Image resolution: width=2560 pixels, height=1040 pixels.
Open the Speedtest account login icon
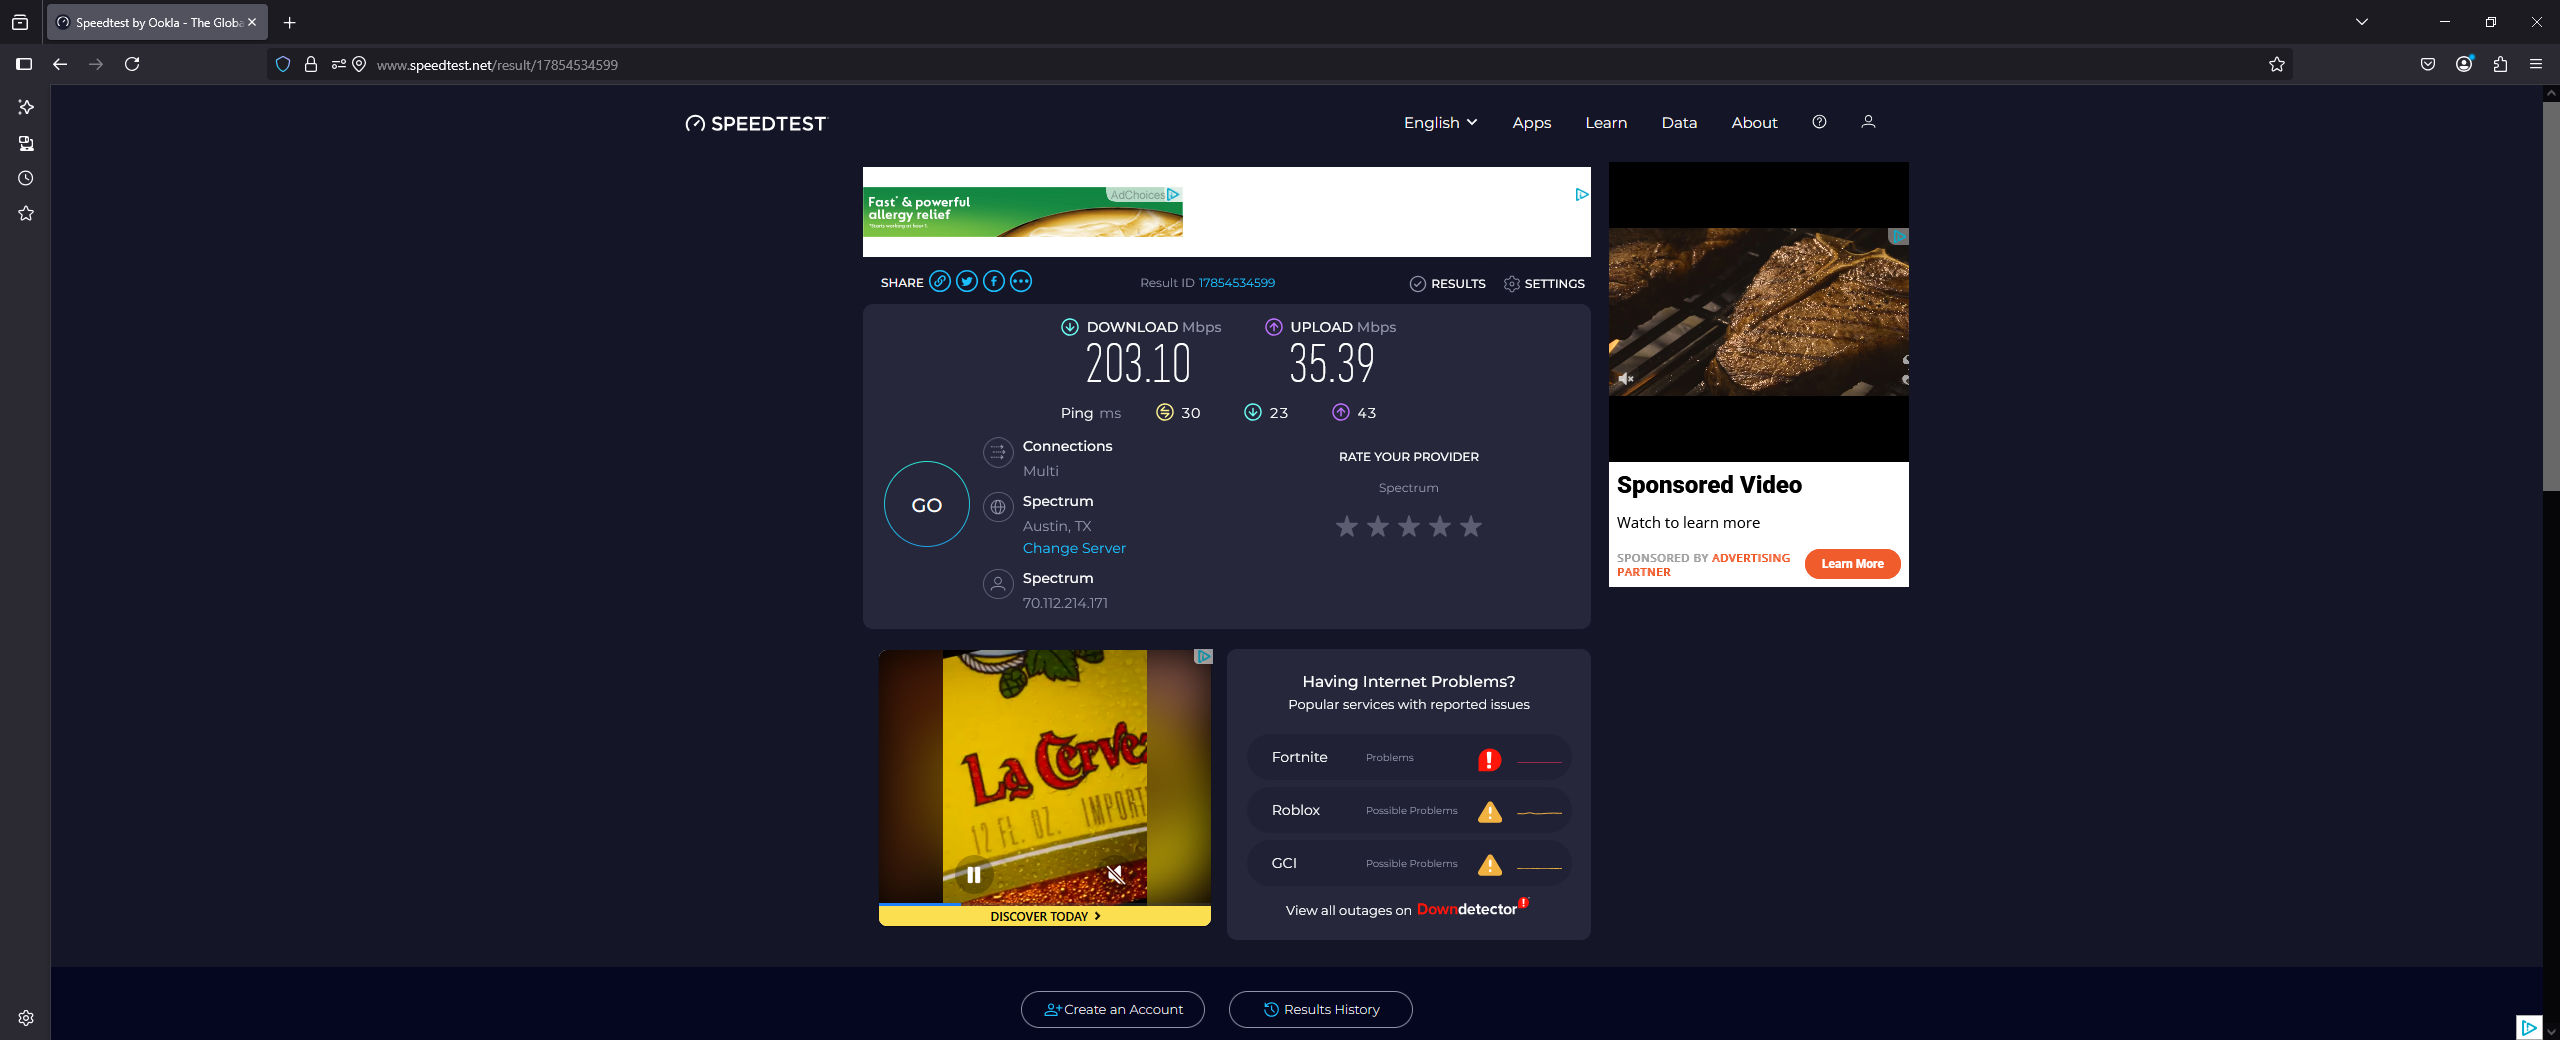pos(1867,122)
